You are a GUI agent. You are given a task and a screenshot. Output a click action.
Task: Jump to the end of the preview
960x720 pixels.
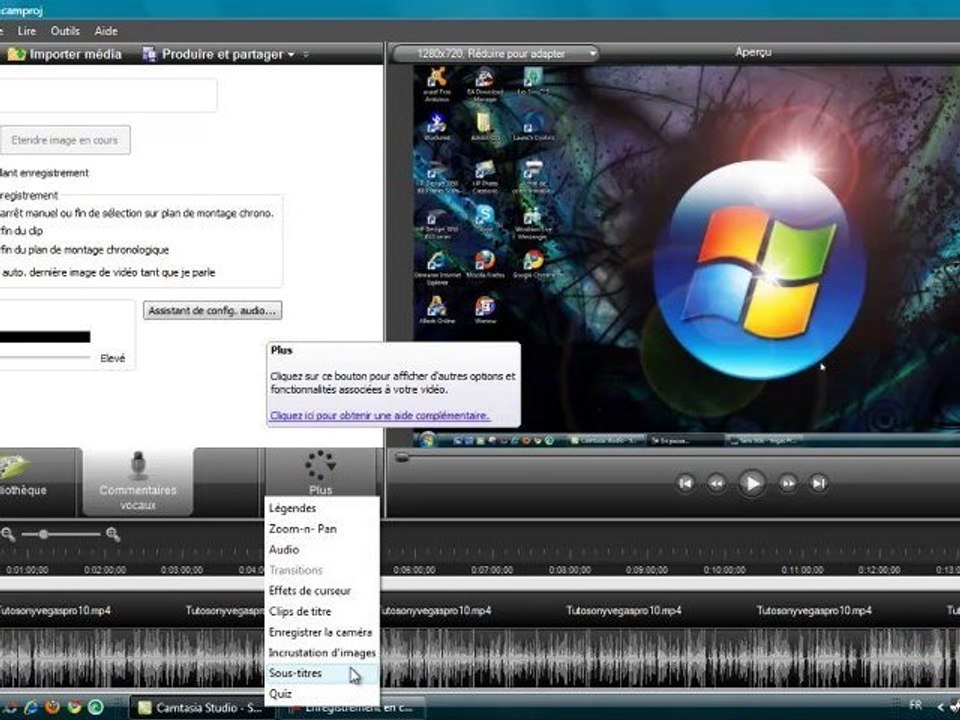click(819, 484)
